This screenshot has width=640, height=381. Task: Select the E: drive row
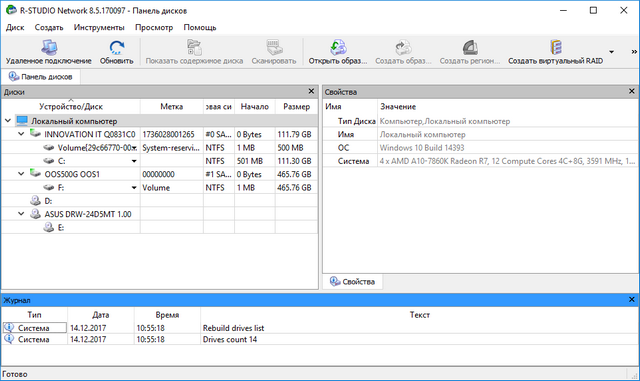coord(159,227)
